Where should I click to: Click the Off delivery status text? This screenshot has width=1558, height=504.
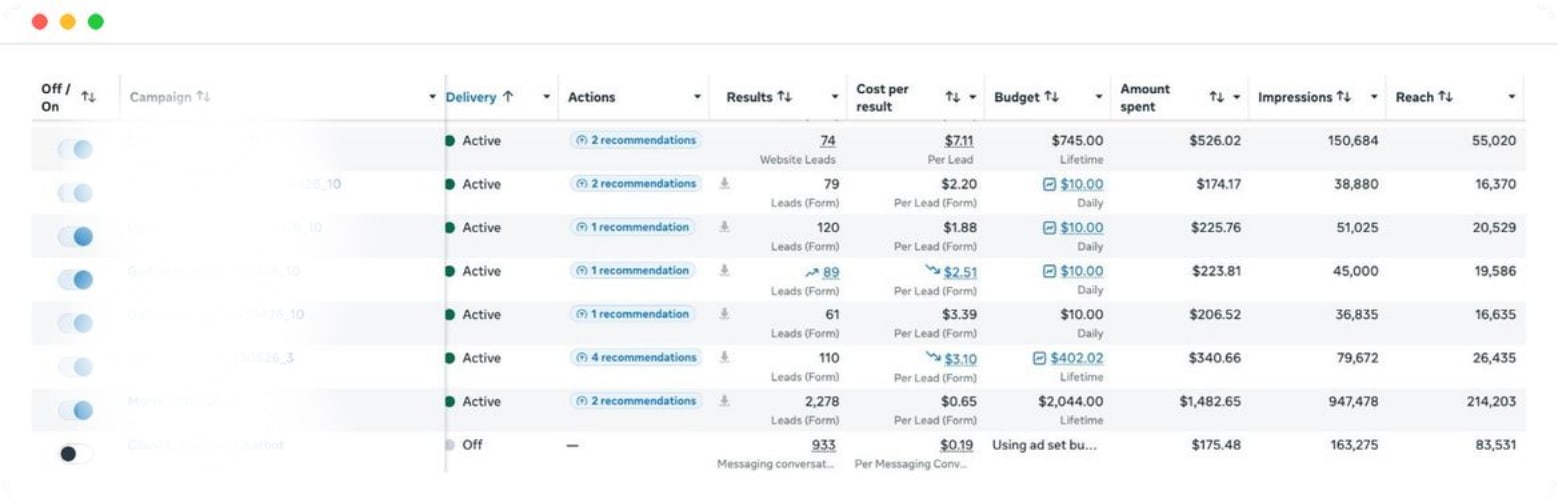(472, 445)
